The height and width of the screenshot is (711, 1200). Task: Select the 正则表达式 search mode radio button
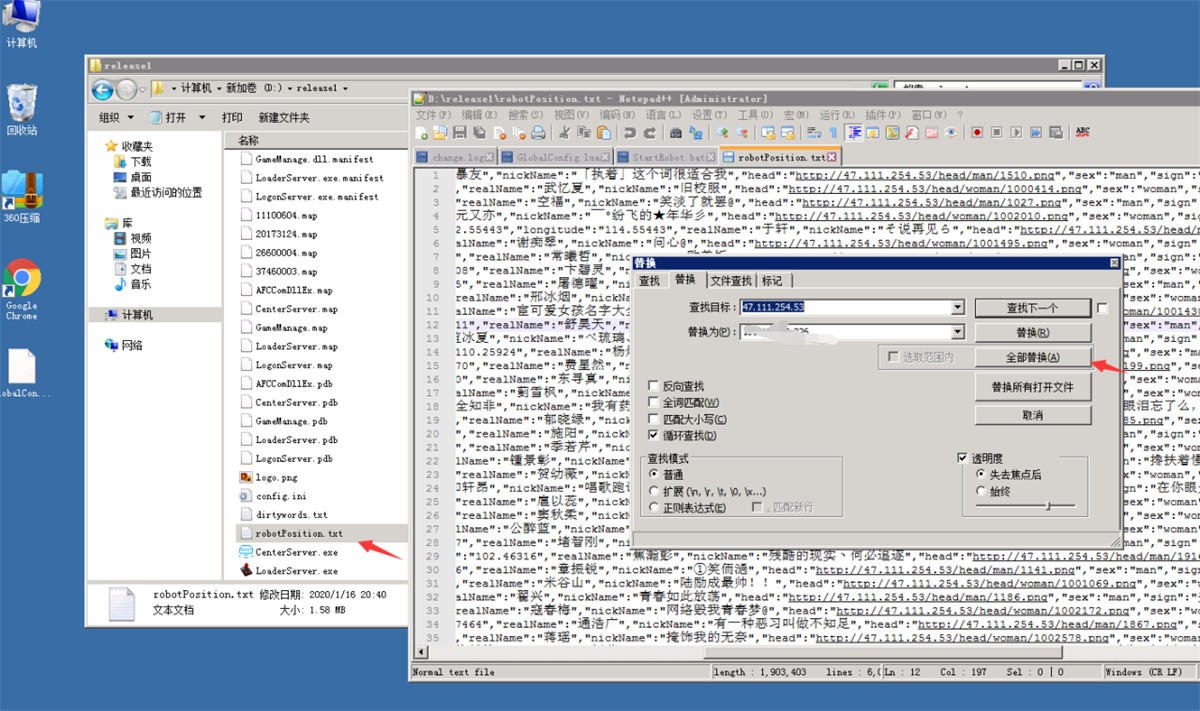click(x=654, y=507)
